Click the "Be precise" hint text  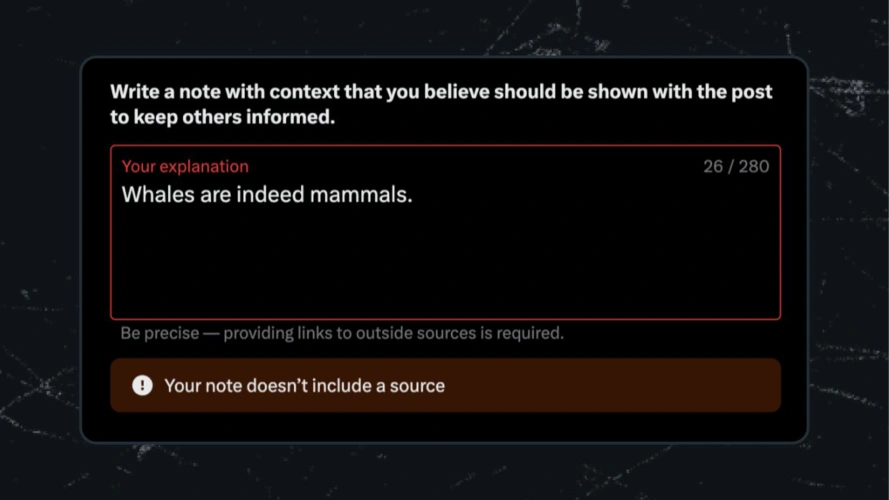[159, 333]
